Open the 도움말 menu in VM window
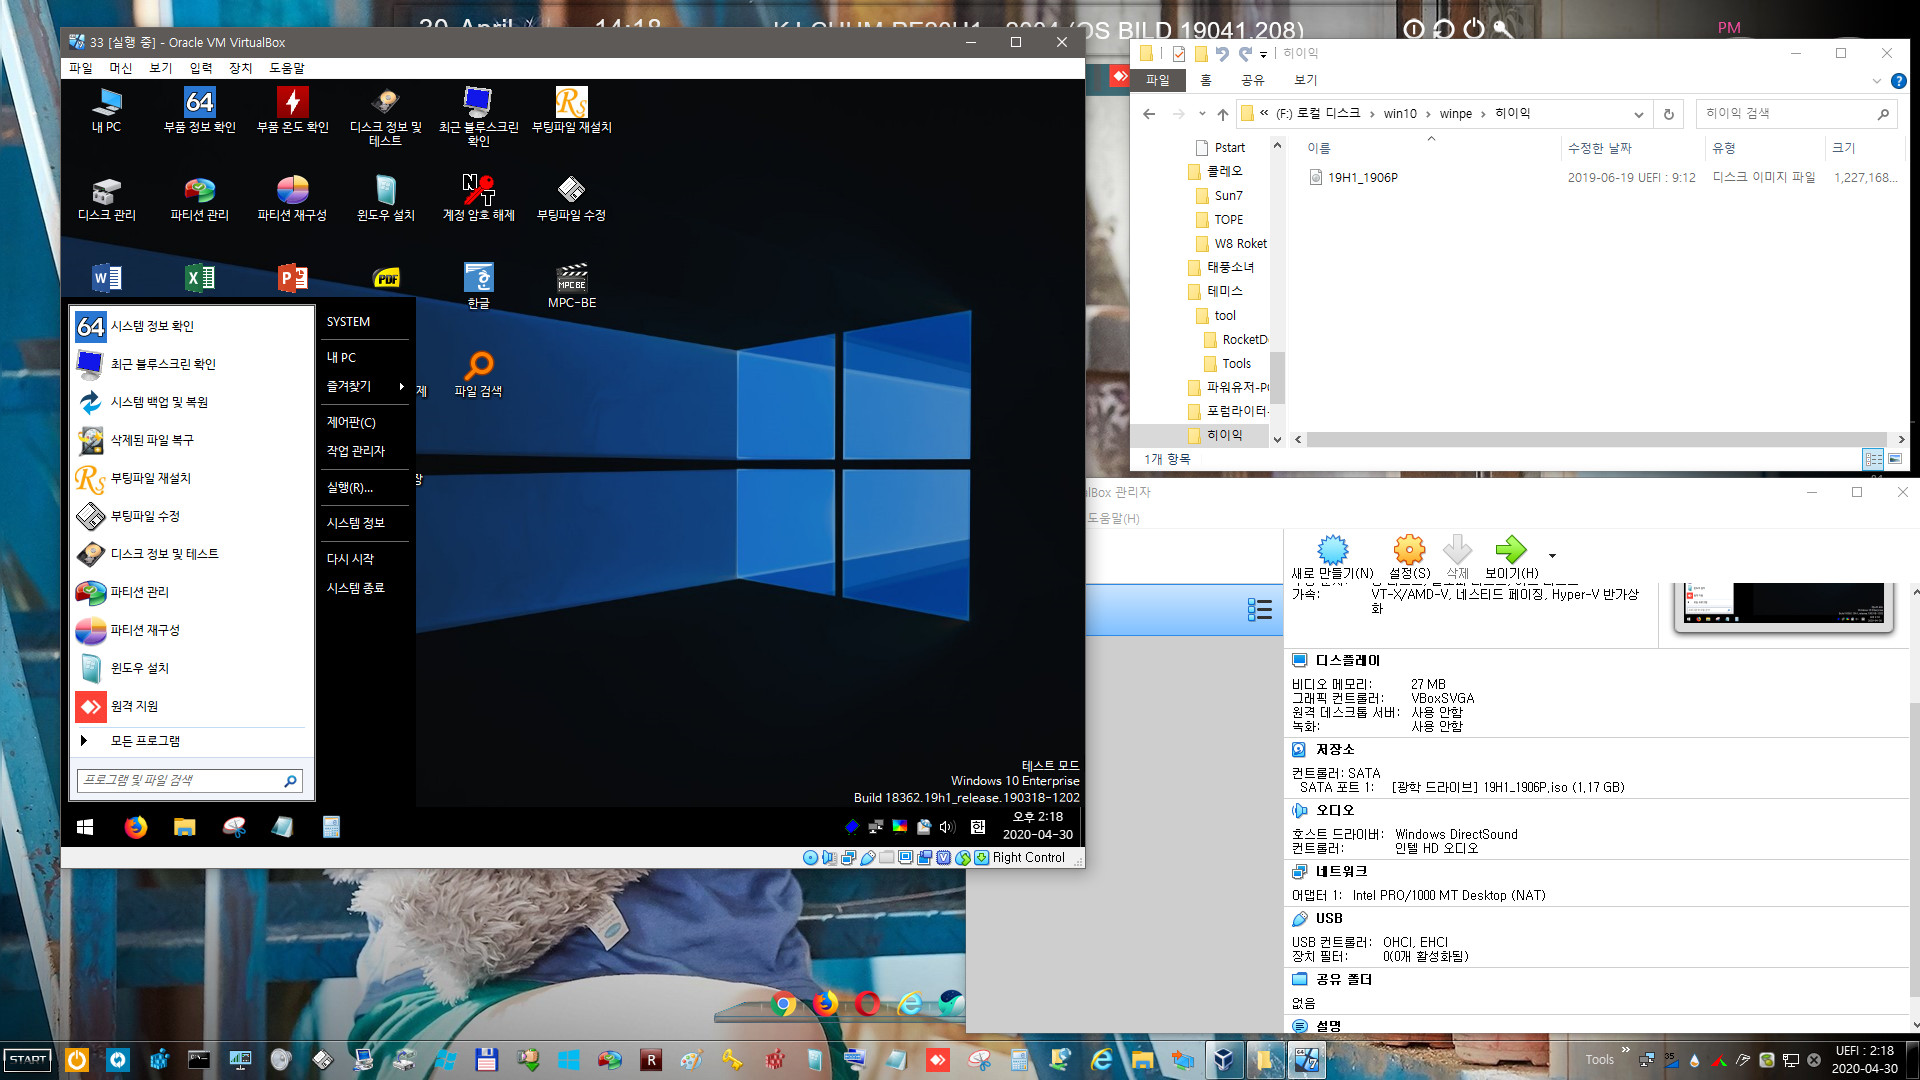 [x=286, y=68]
